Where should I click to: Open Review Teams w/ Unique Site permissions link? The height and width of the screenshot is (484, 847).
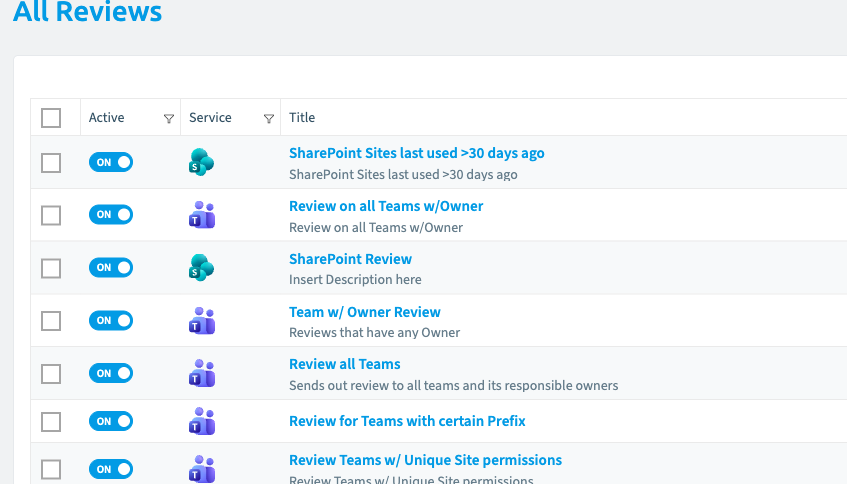[x=426, y=460]
